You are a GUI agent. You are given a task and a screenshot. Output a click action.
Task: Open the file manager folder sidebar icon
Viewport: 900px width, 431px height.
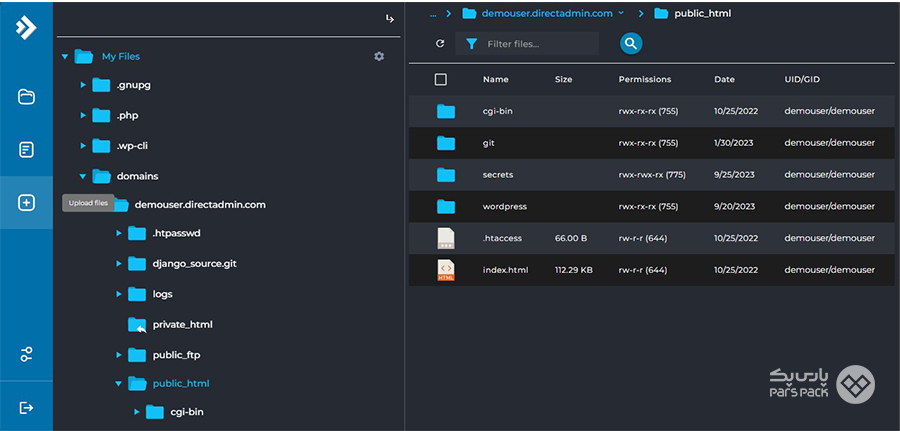[x=26, y=97]
